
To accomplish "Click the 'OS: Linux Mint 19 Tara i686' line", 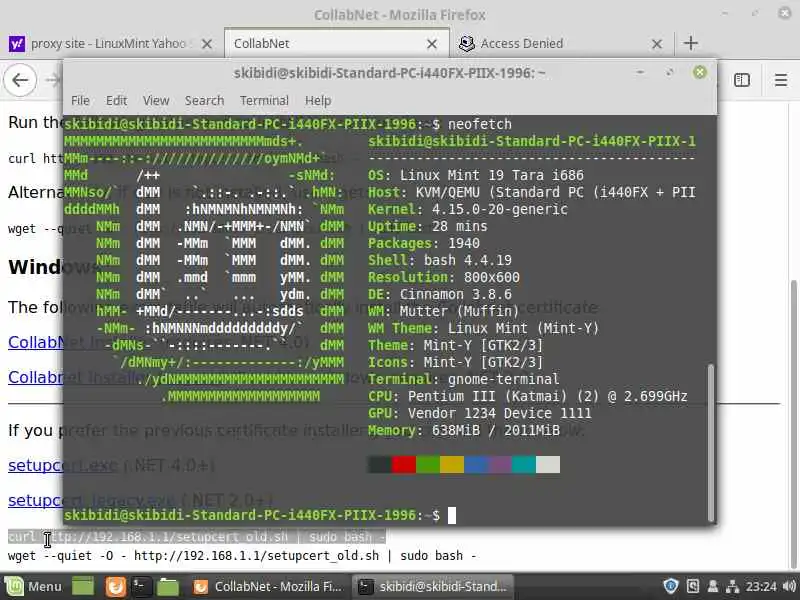I will (476, 176).
